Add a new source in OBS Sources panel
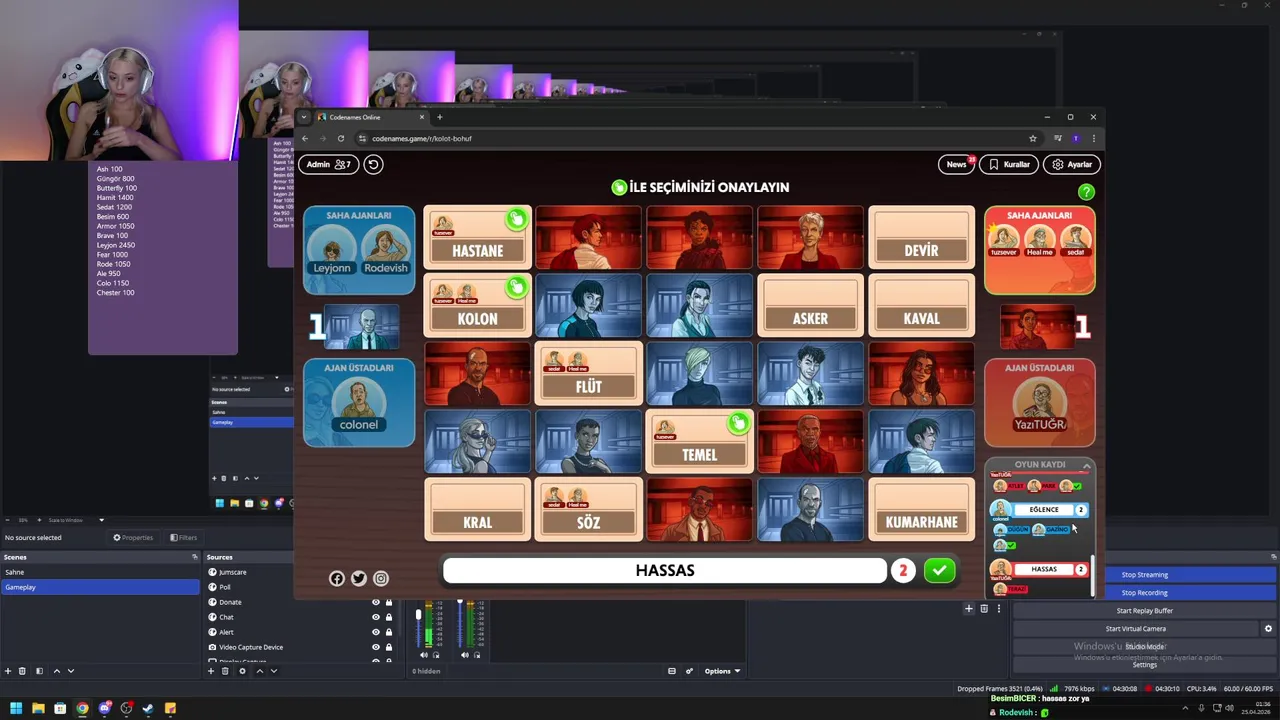The height and width of the screenshot is (720, 1280). (x=211, y=671)
